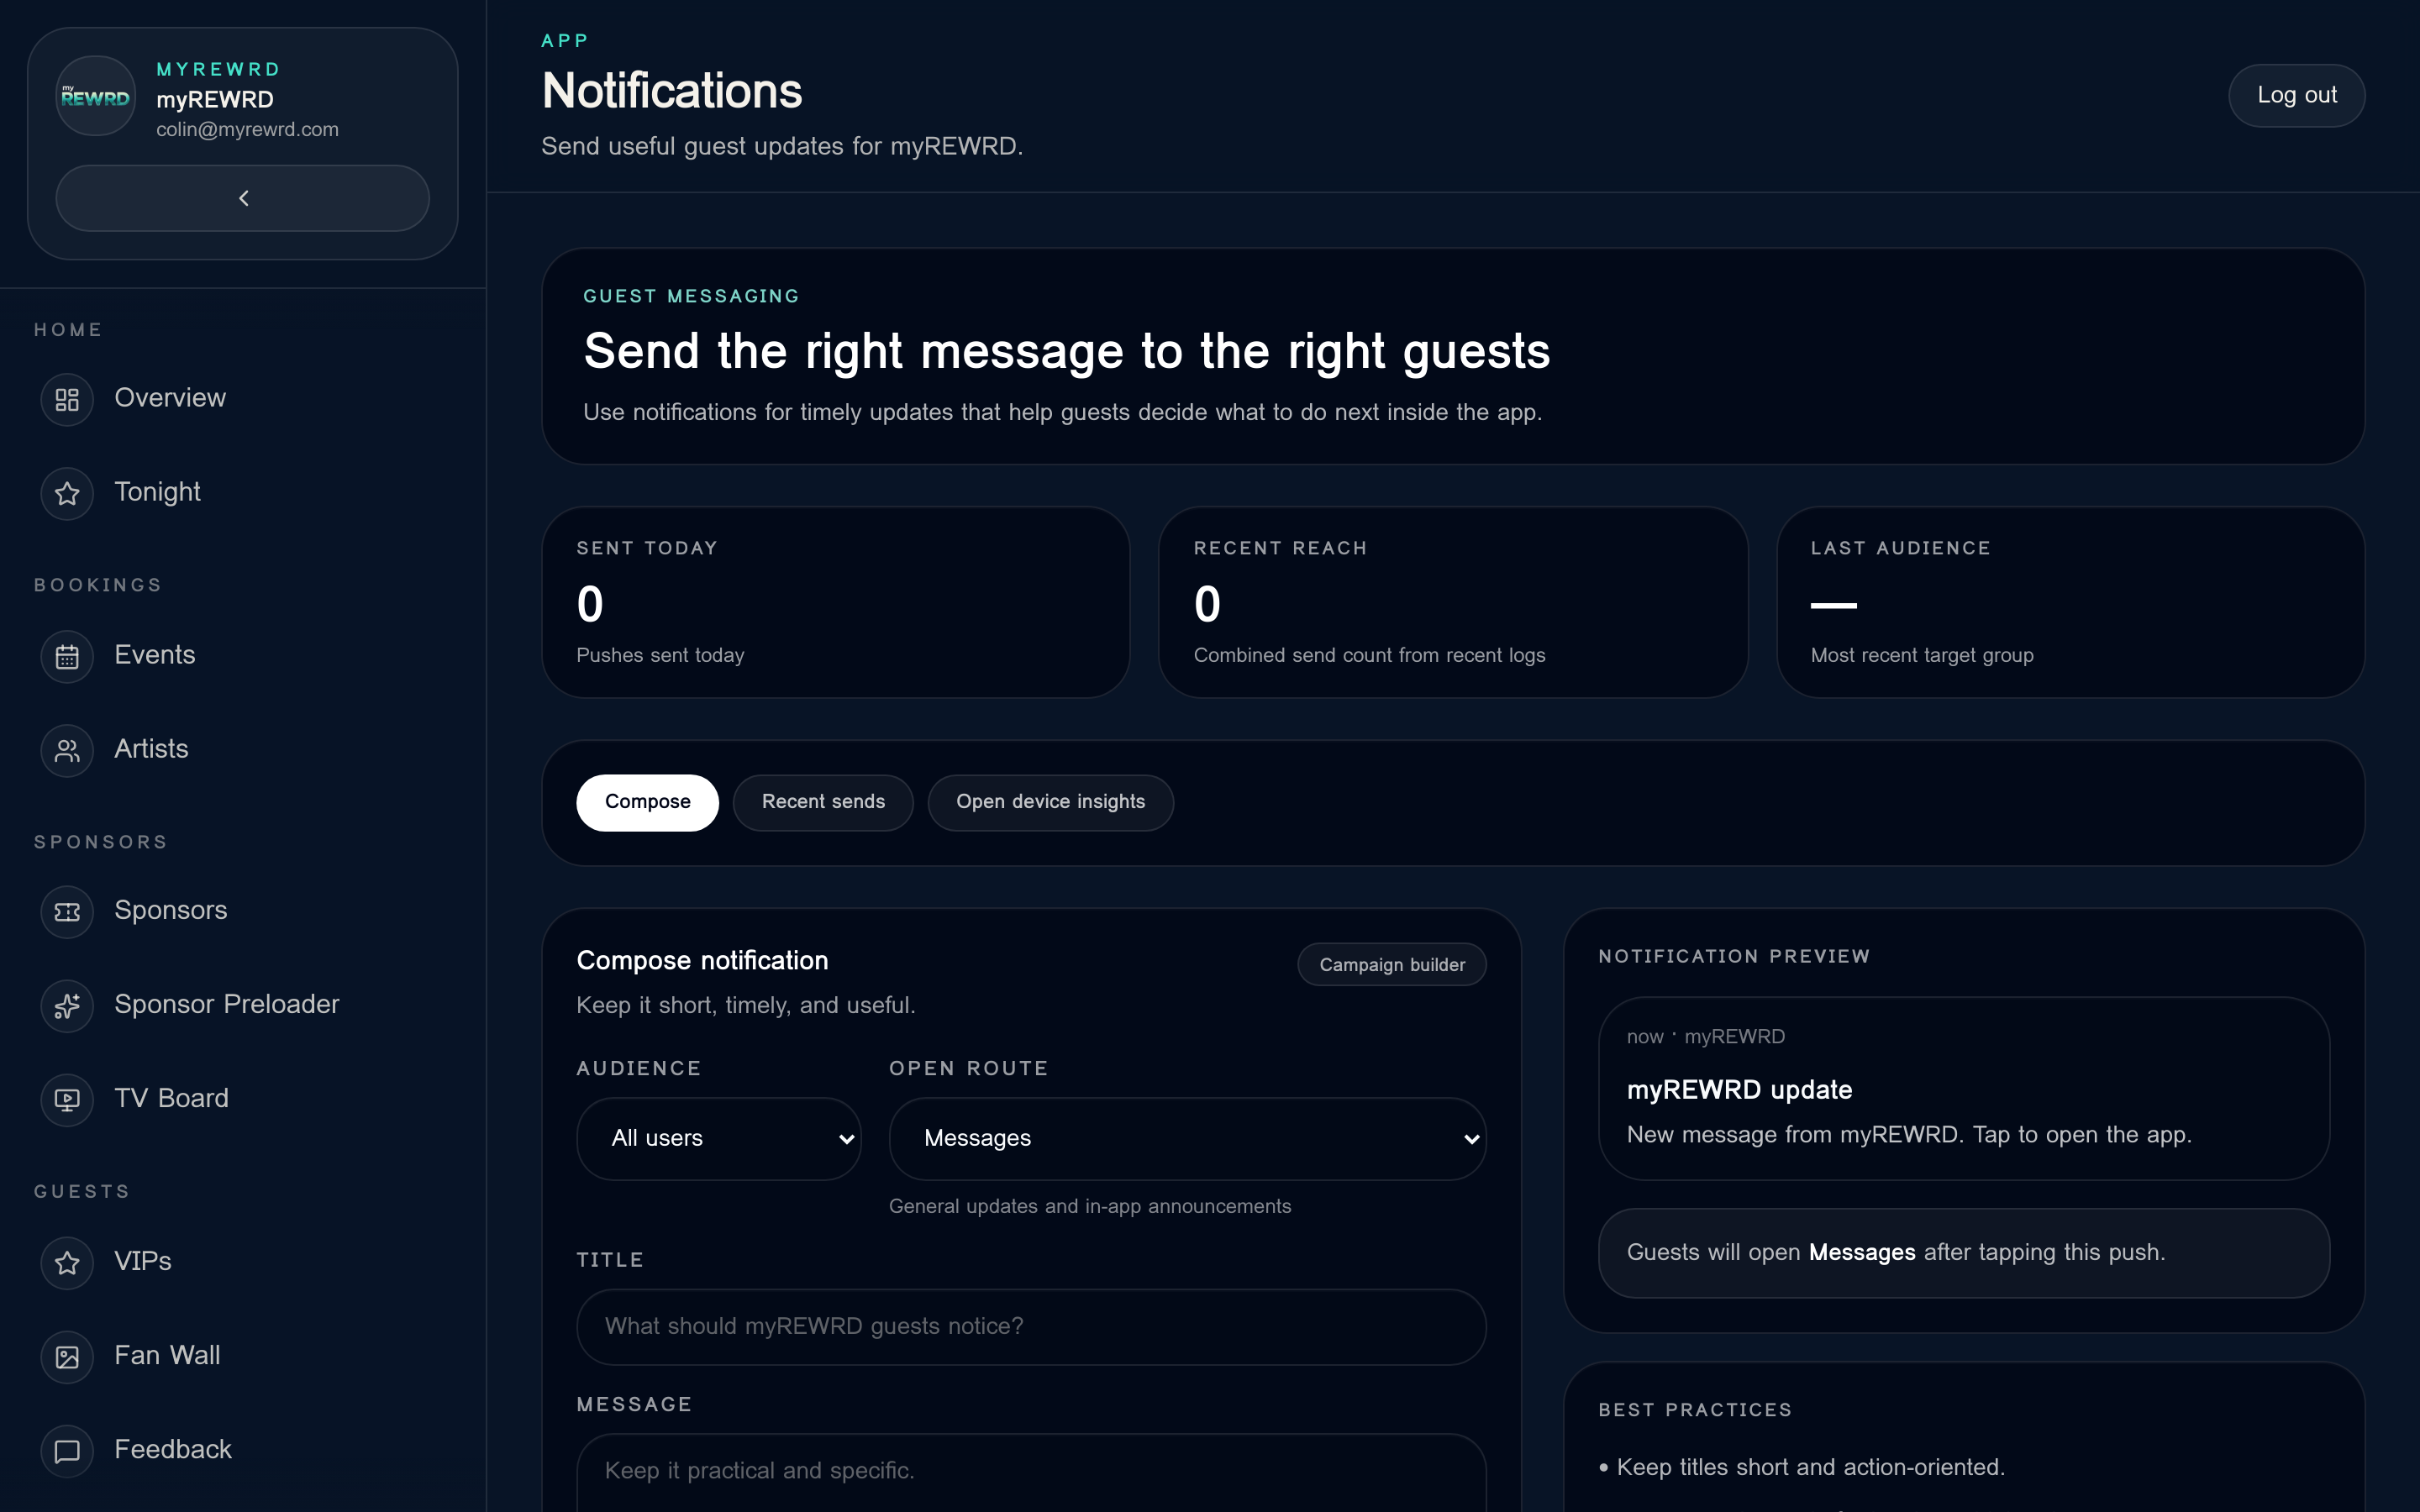The width and height of the screenshot is (2420, 1512).
Task: Click the notification Title input field
Action: [1031, 1326]
